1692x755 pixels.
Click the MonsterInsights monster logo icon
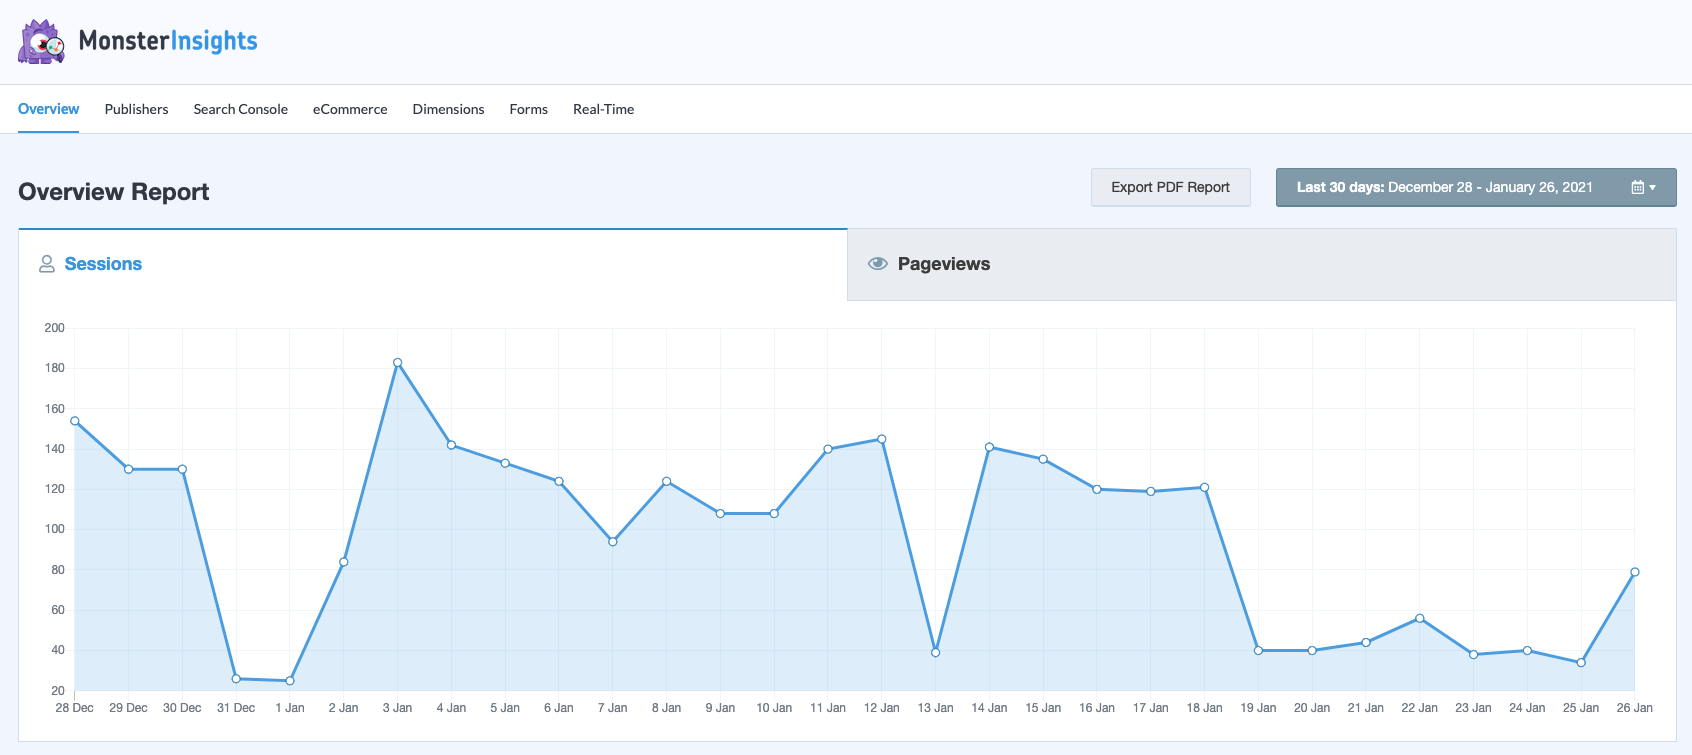41,42
